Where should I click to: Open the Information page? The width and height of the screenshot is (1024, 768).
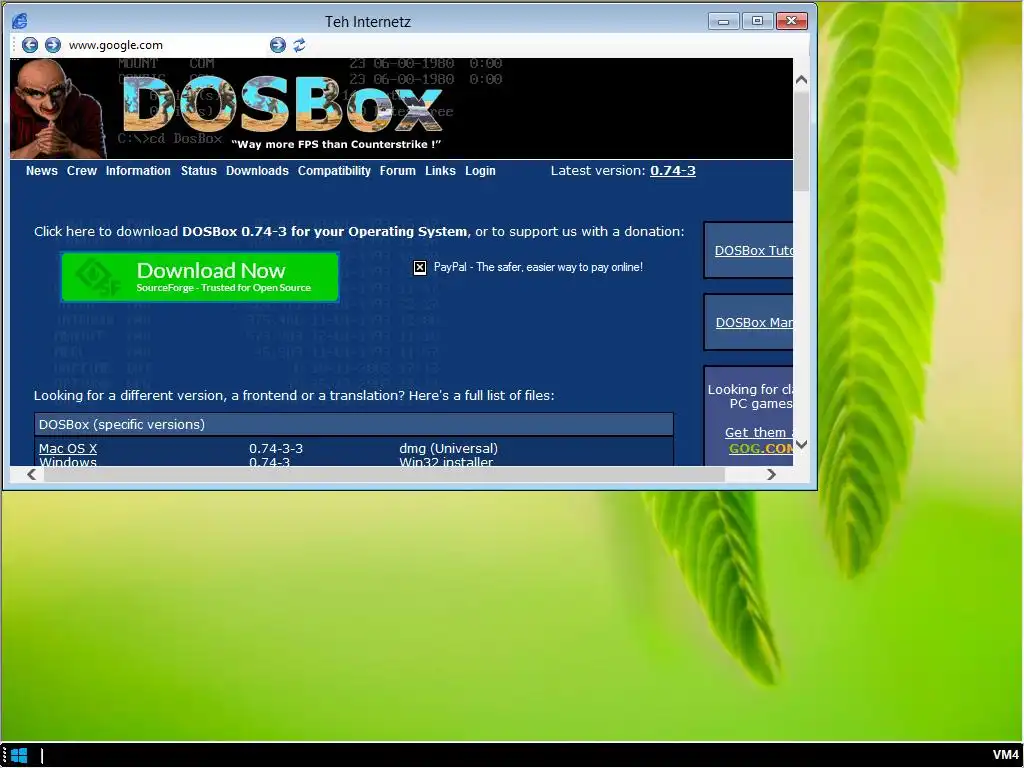pyautogui.click(x=138, y=171)
